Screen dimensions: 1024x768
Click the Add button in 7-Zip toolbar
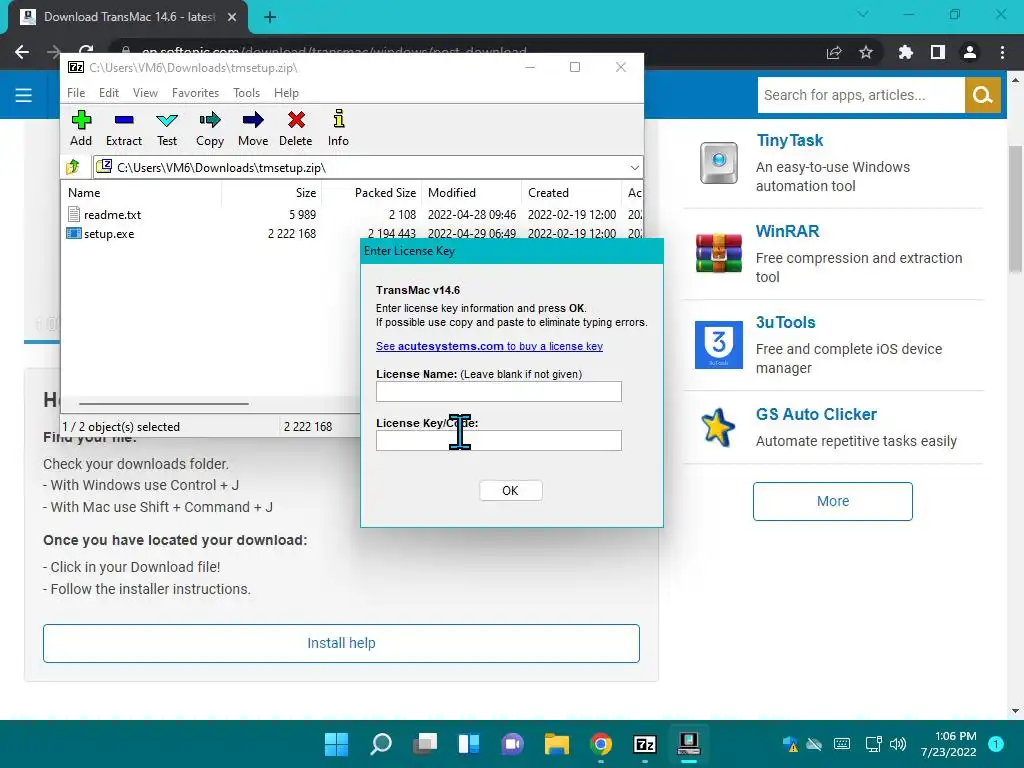[81, 128]
